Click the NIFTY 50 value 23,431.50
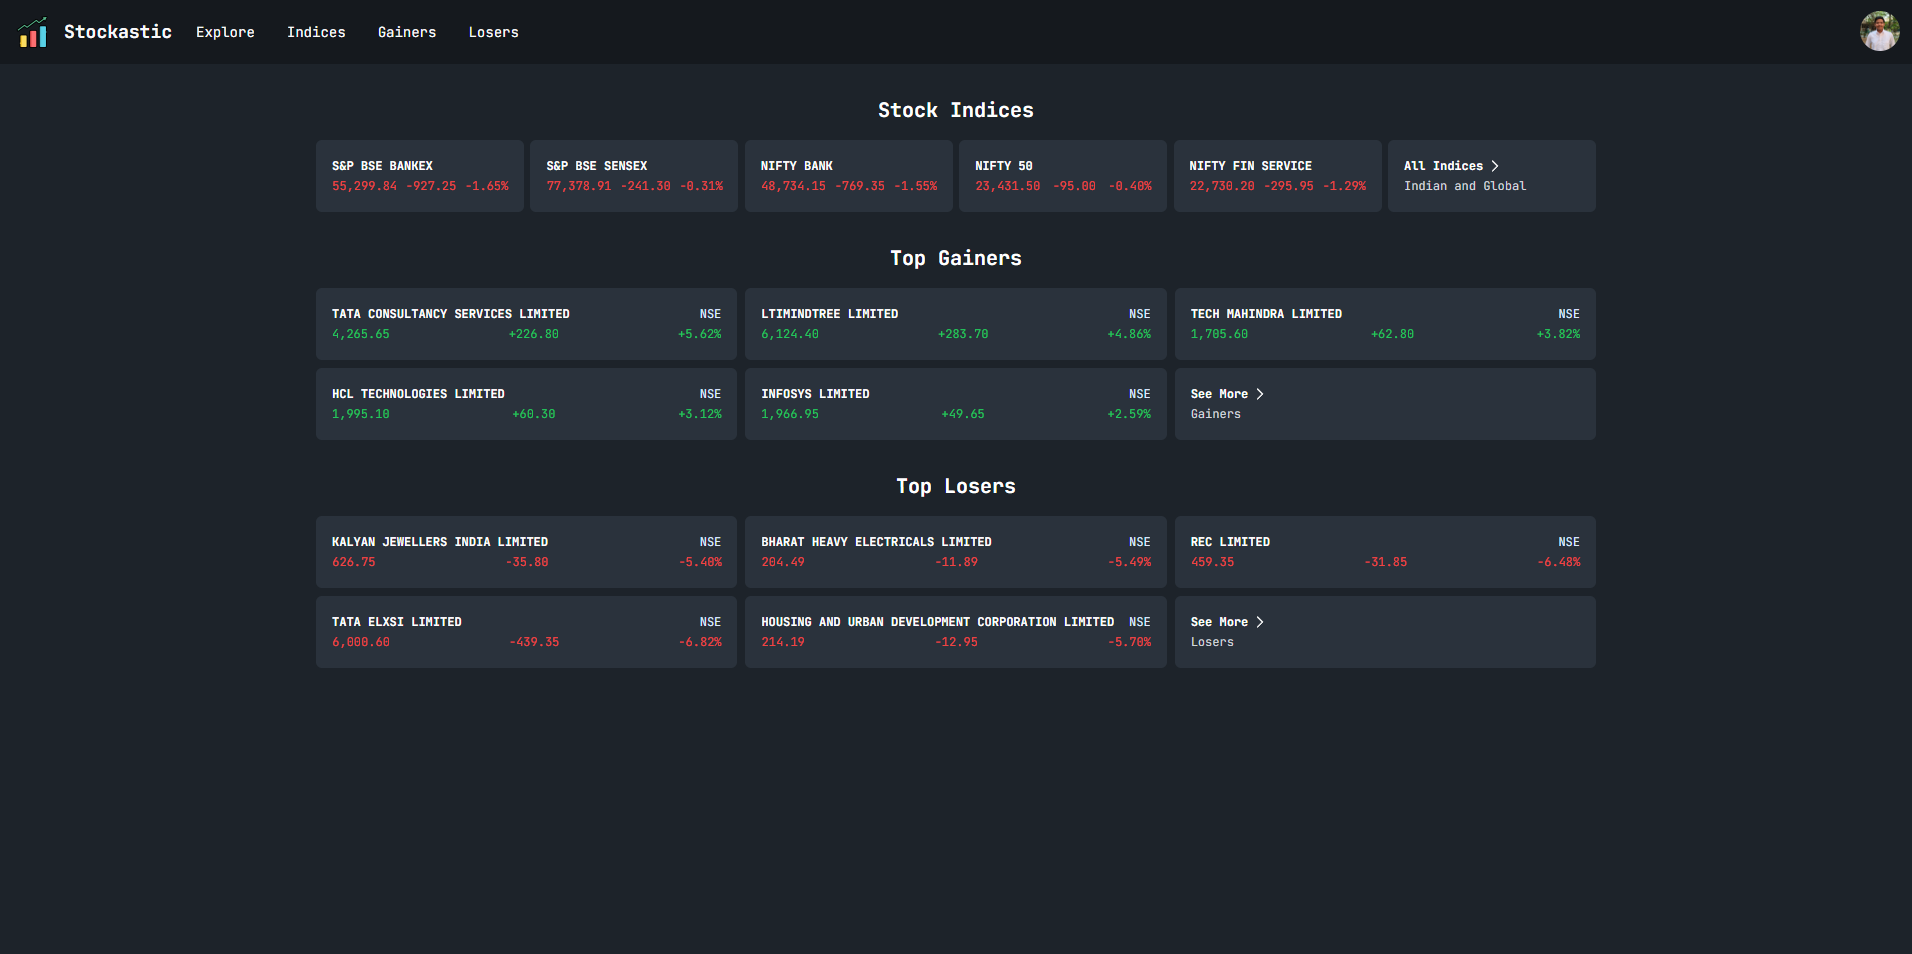1912x954 pixels. coord(1007,186)
